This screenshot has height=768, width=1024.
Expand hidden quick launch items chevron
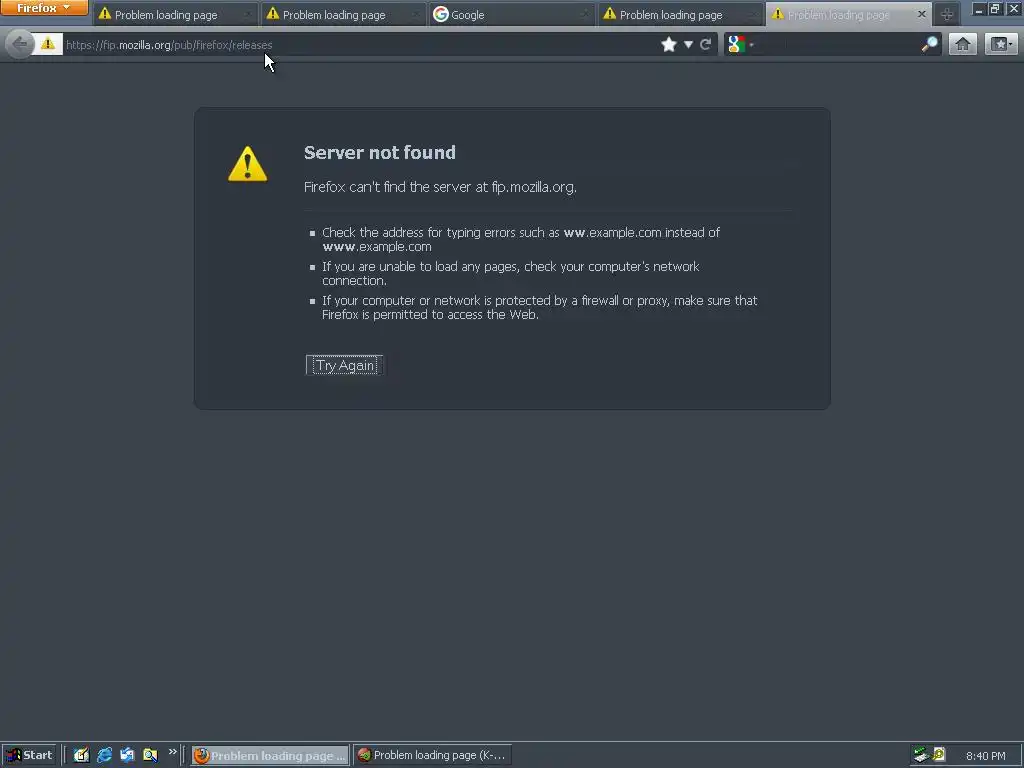click(x=172, y=752)
